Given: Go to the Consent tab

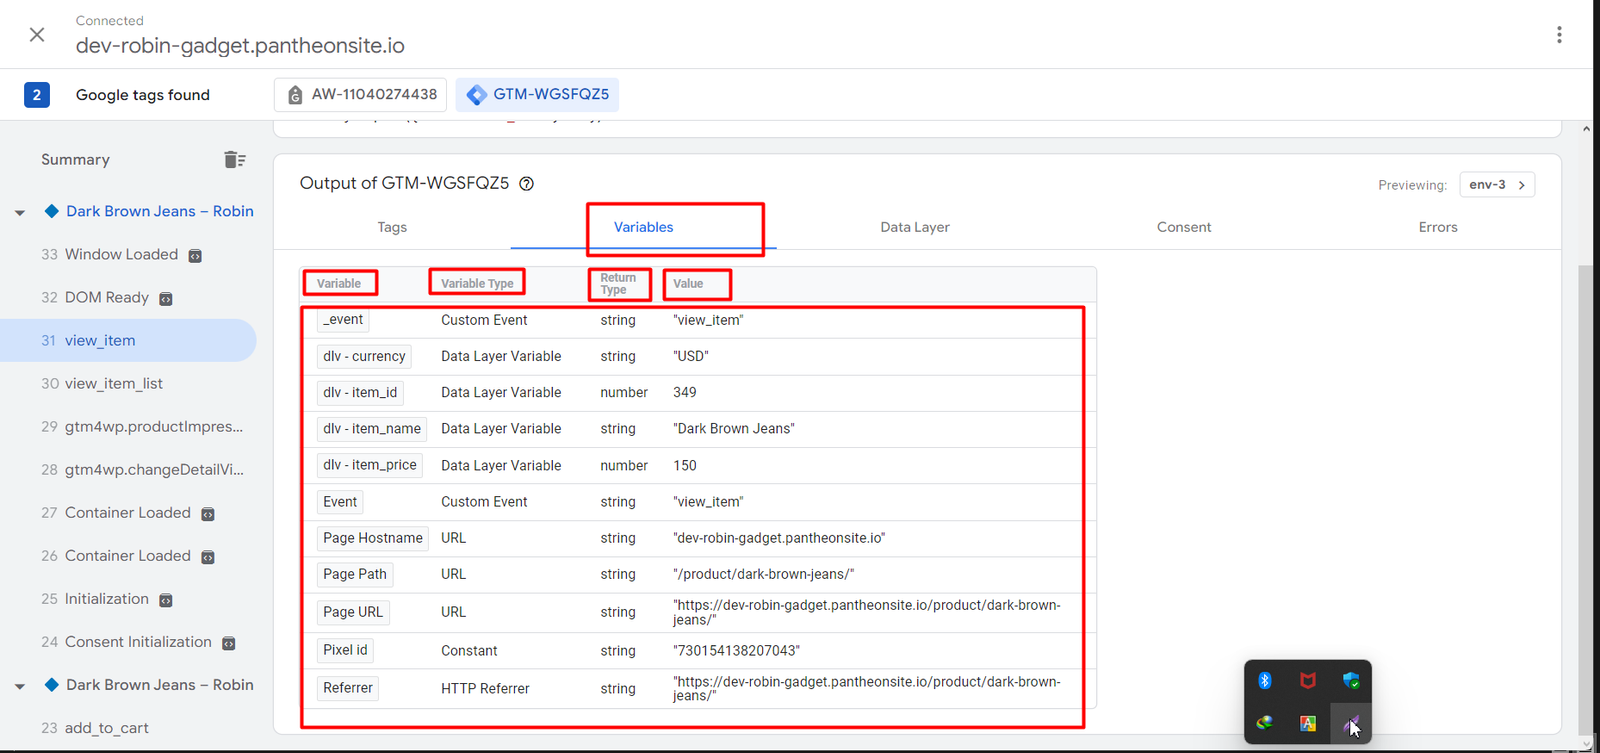Looking at the screenshot, I should point(1184,227).
